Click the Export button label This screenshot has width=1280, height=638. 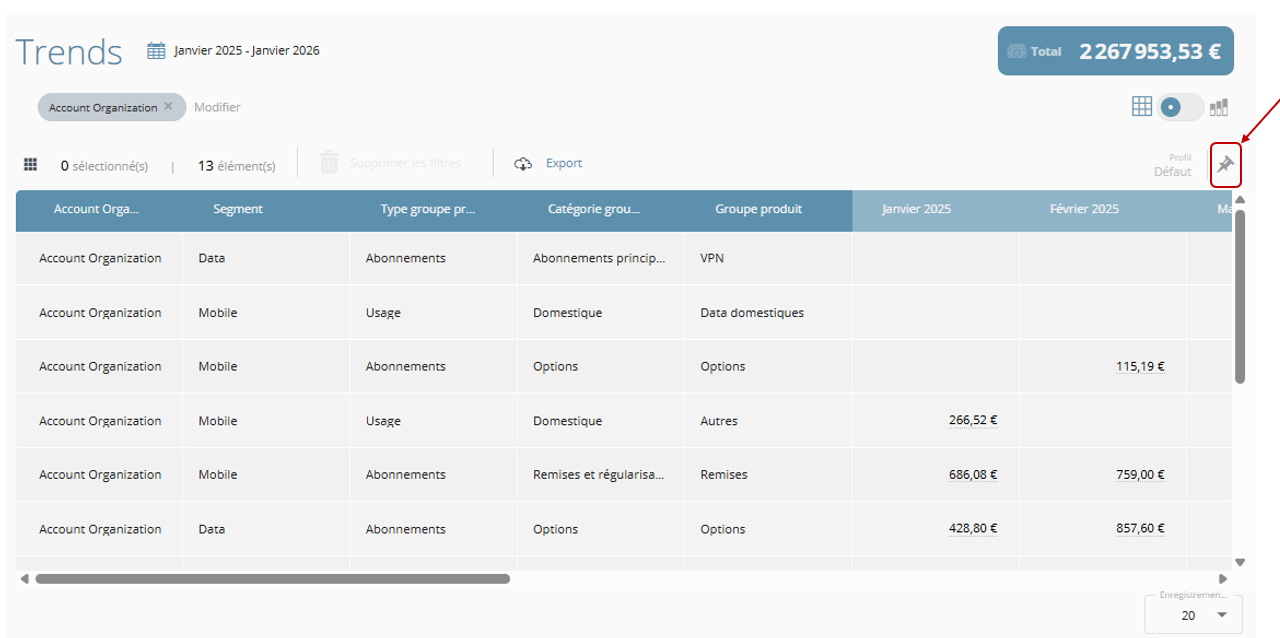(x=564, y=163)
